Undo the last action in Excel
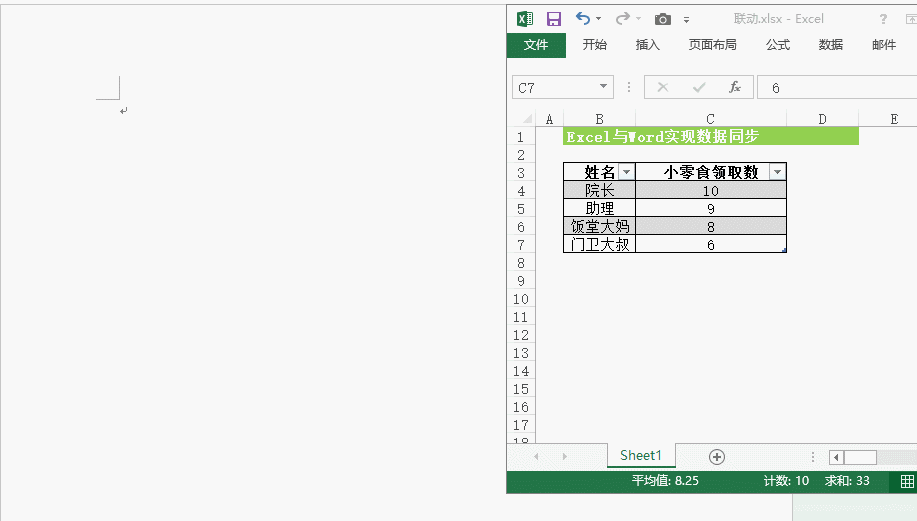Image resolution: width=917 pixels, height=521 pixels. point(582,19)
